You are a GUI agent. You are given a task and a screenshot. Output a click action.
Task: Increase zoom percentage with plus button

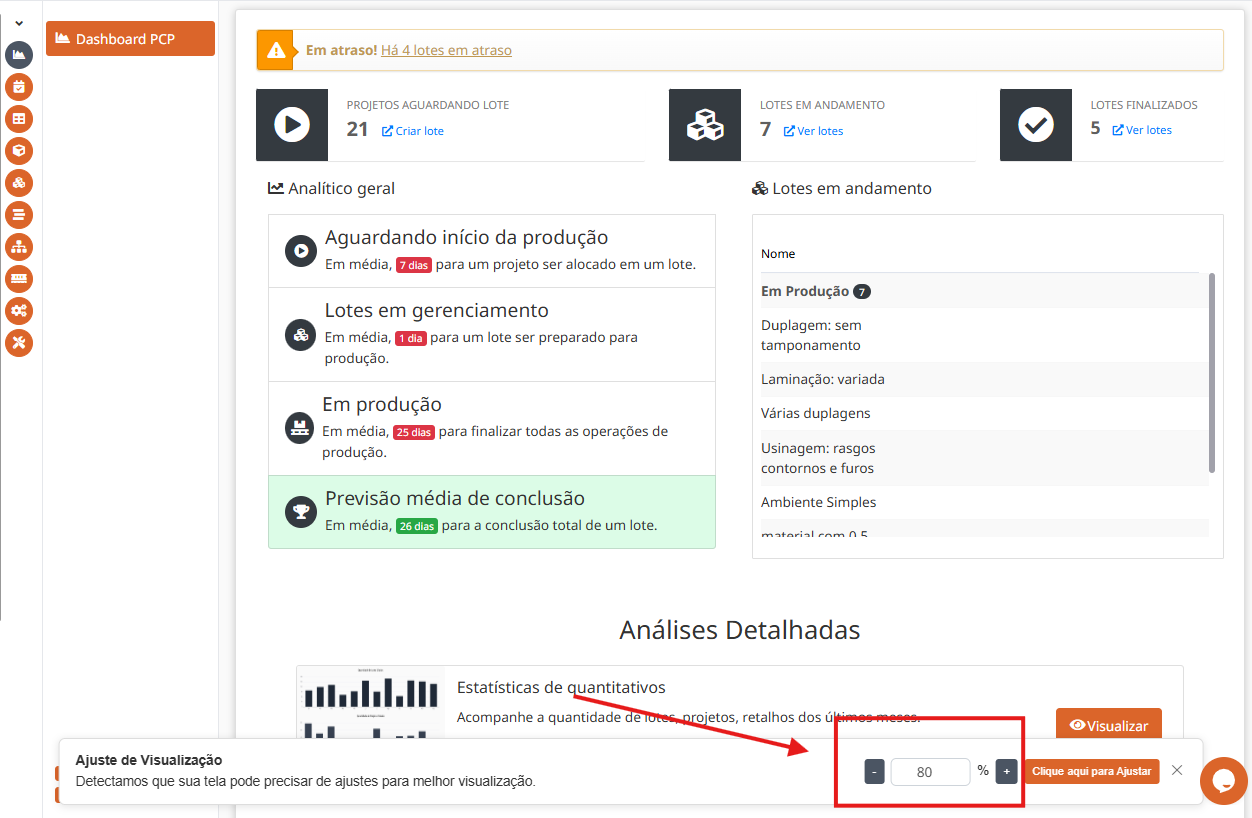pyautogui.click(x=1006, y=772)
